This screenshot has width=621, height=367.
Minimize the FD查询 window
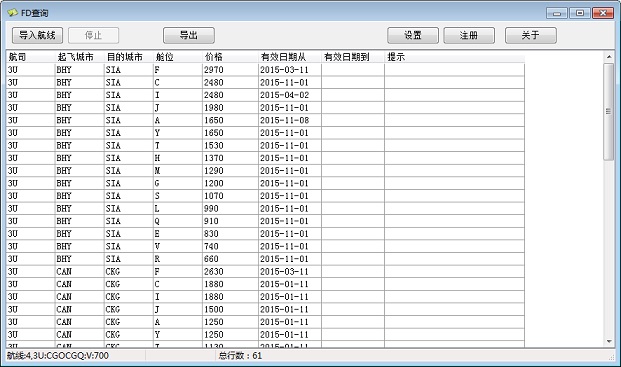(556, 13)
